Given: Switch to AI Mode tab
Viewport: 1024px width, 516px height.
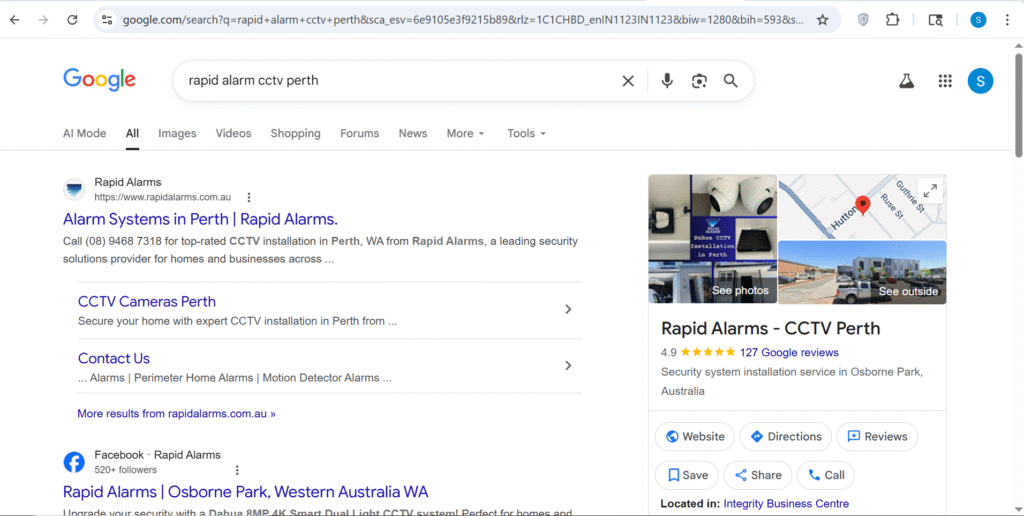Looking at the screenshot, I should point(84,133).
